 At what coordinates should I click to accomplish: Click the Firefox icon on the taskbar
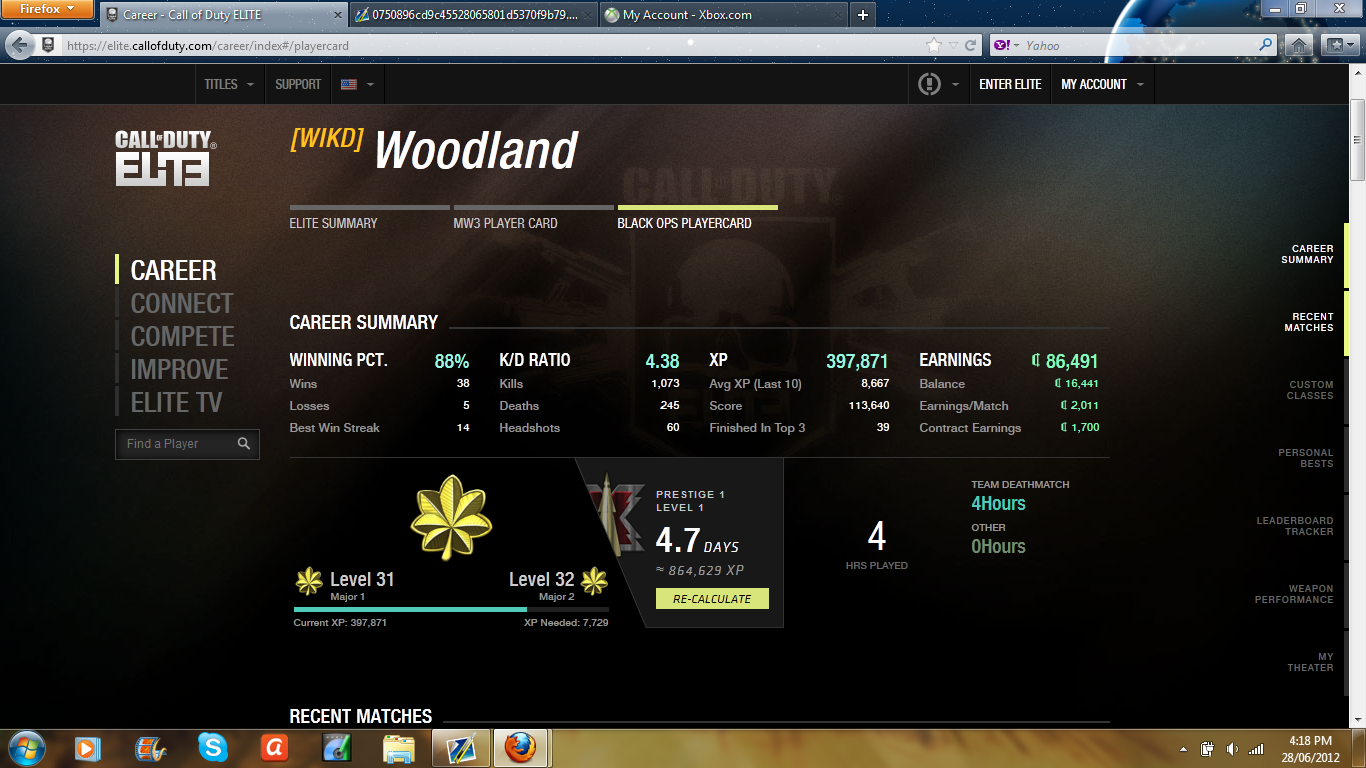(519, 747)
